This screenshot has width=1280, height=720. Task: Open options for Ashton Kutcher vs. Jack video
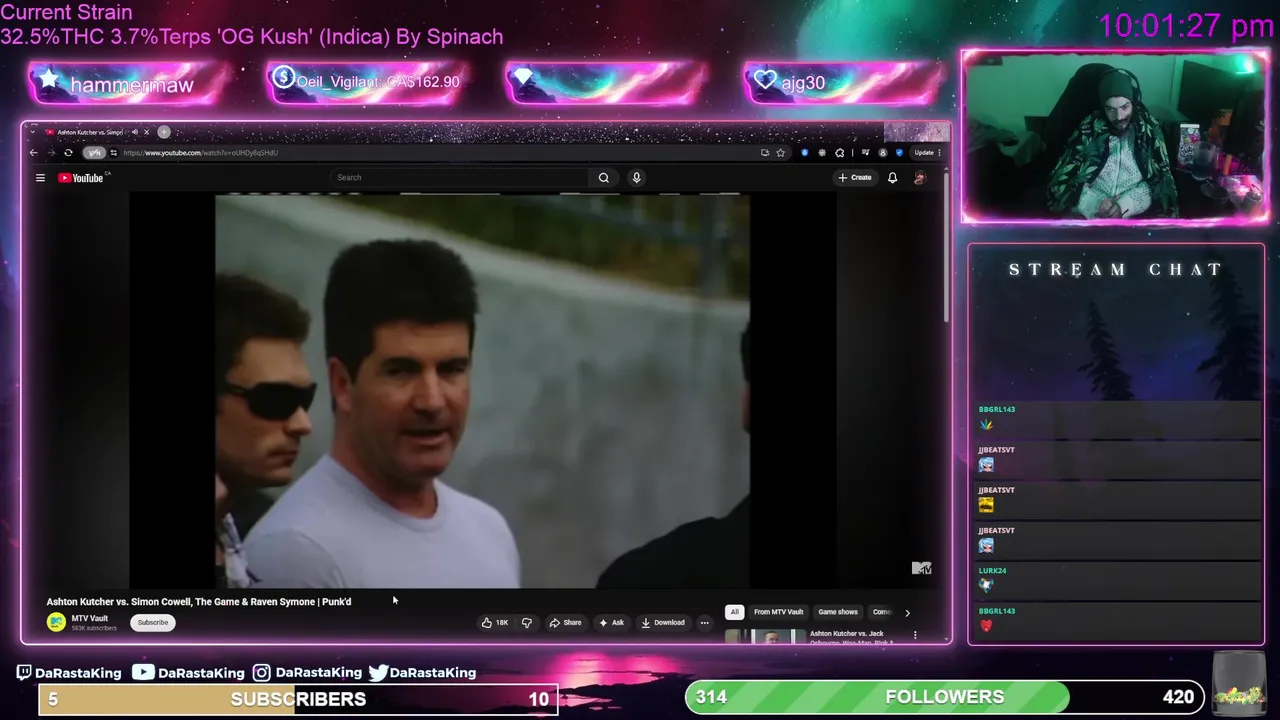(914, 635)
